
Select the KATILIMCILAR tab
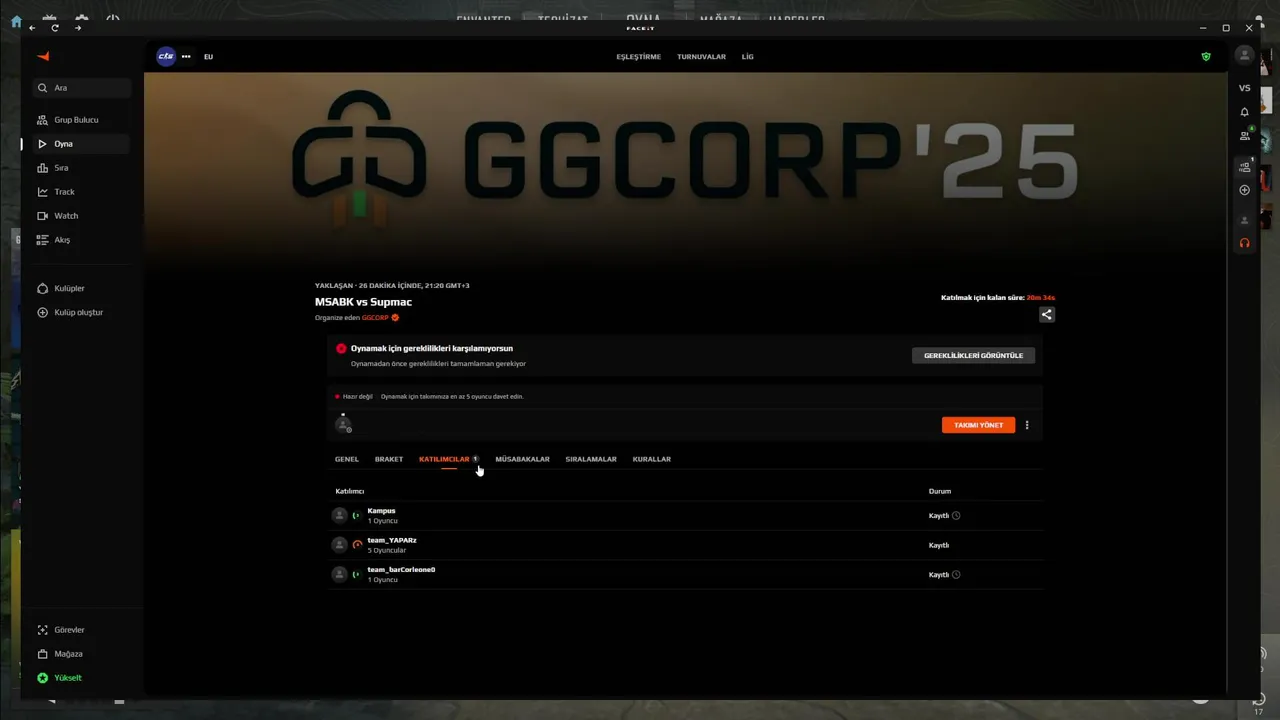point(444,459)
